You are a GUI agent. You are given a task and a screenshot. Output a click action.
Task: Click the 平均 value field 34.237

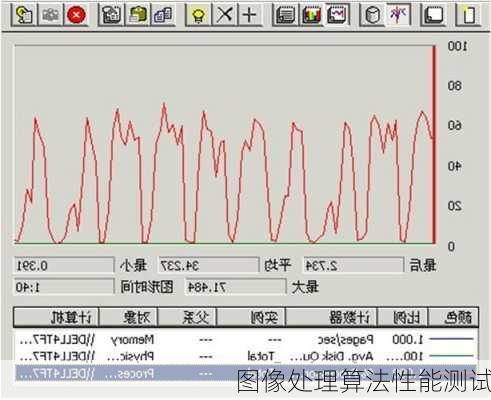pos(209,266)
